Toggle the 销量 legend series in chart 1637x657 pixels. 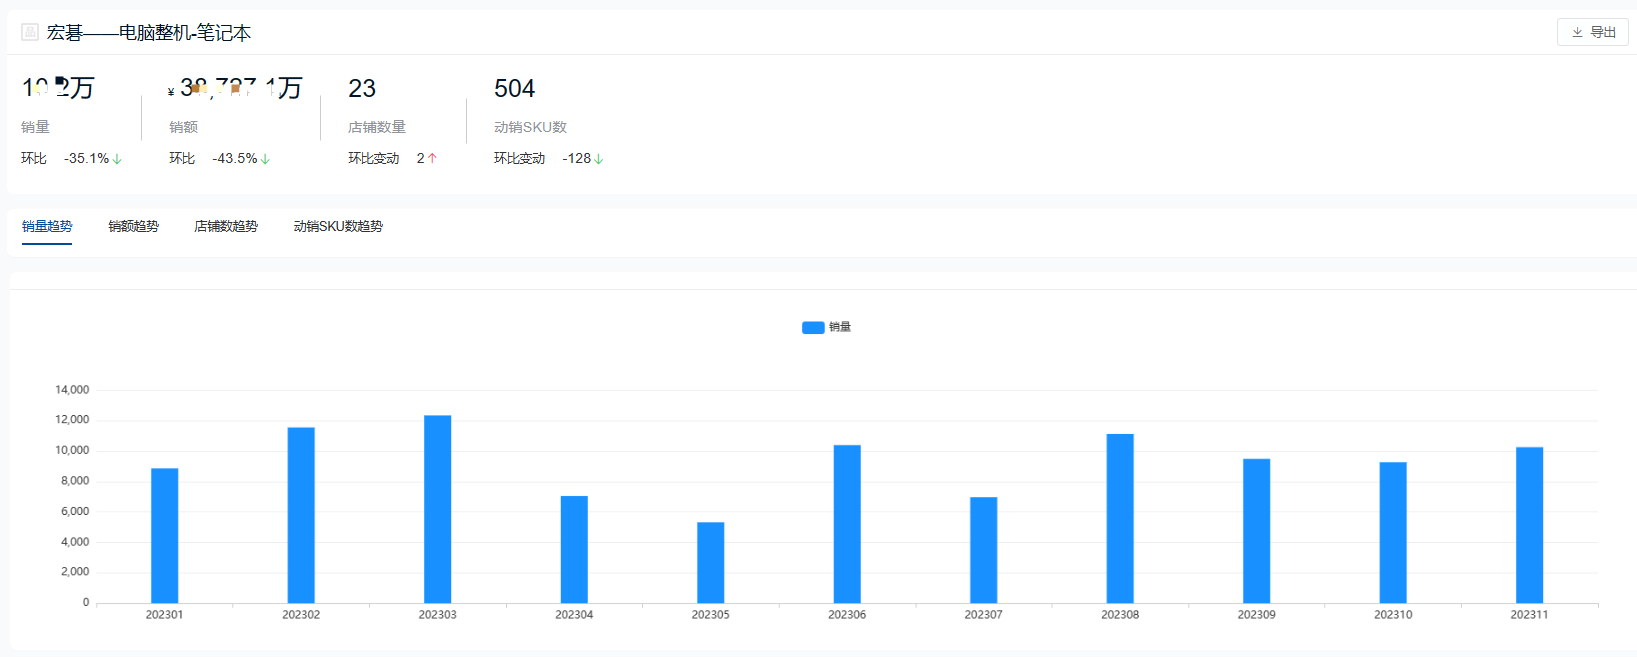pos(827,327)
